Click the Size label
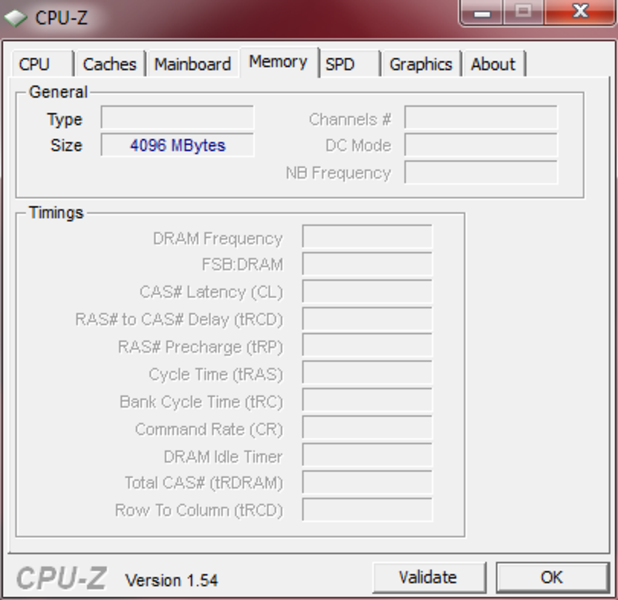Screen dimensions: 618x600 66,145
